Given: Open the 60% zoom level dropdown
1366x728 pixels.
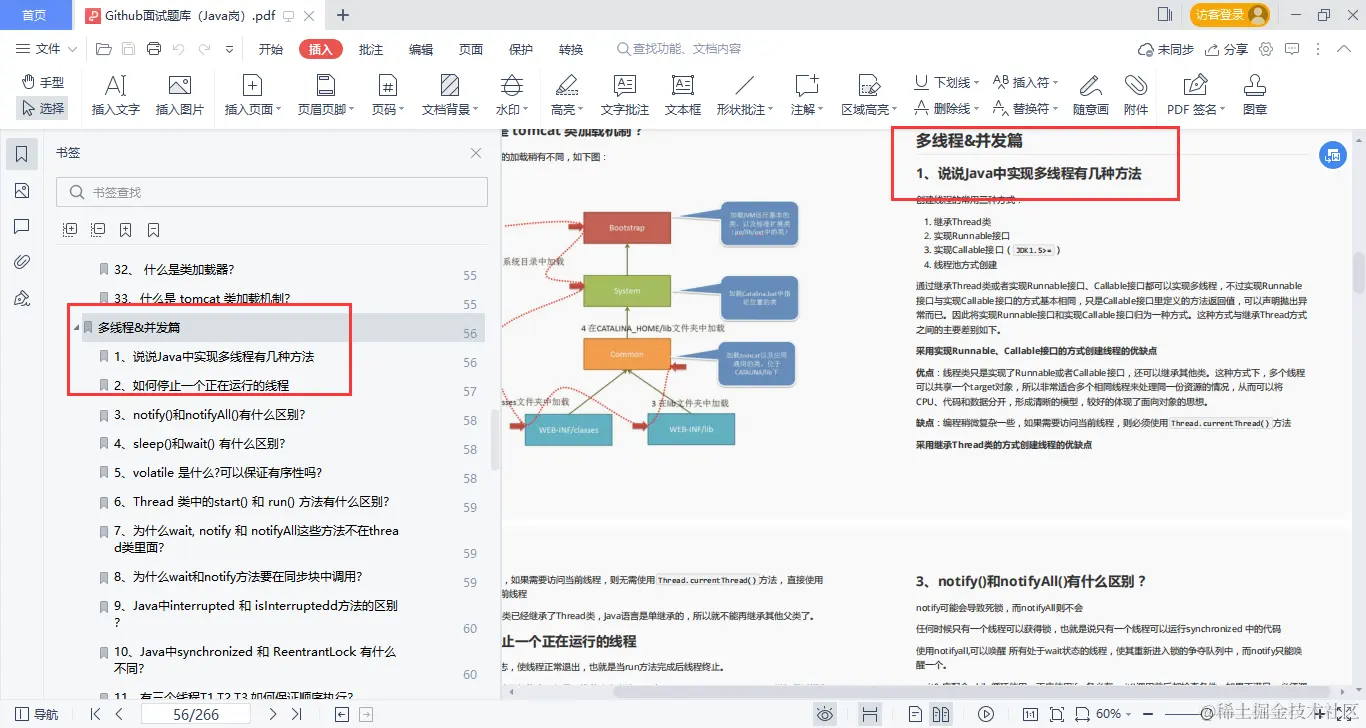Looking at the screenshot, I should [1110, 714].
